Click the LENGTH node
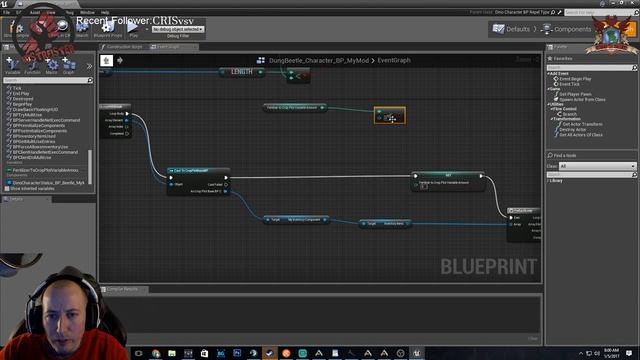 click(242, 72)
